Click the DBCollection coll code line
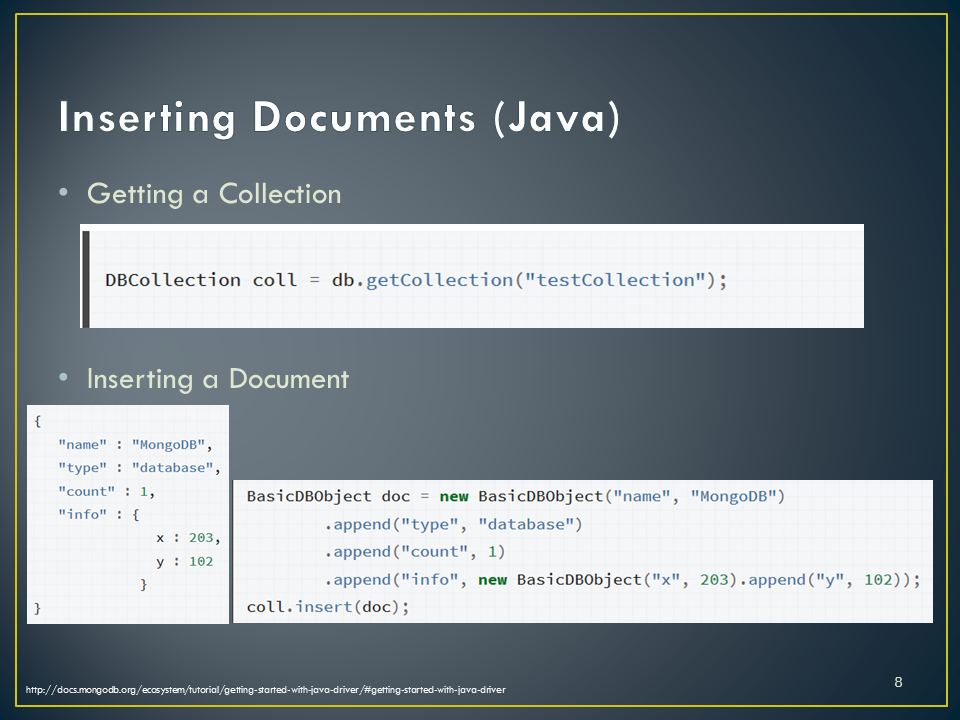 (x=416, y=280)
